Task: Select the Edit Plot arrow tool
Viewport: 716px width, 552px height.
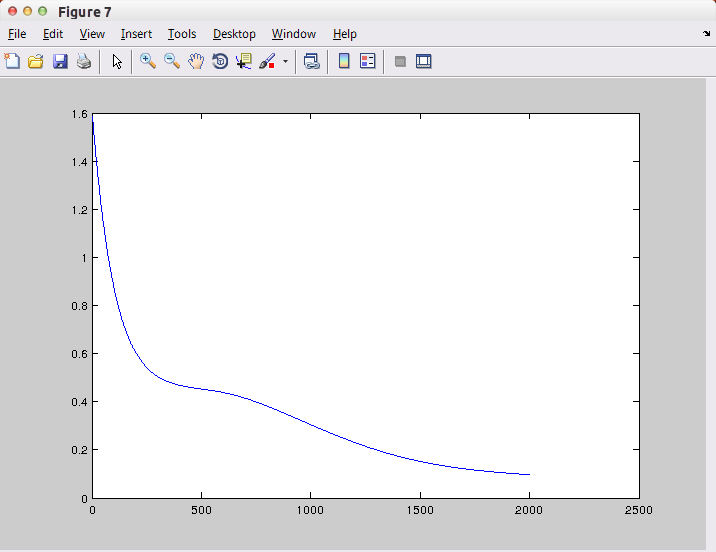Action: click(117, 61)
